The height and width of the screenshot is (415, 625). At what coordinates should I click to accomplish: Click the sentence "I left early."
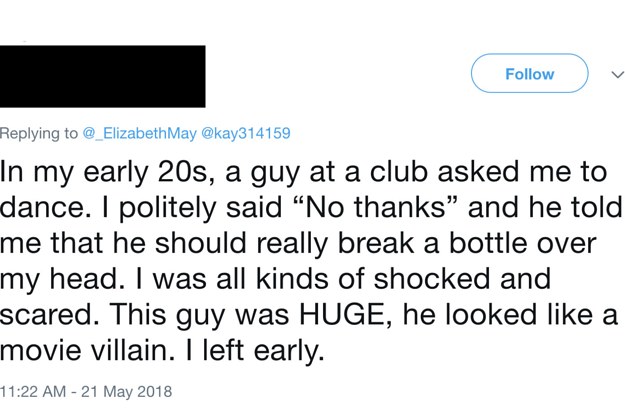point(253,350)
